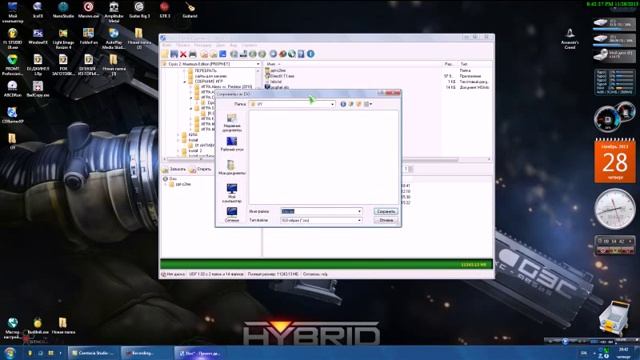Click the blue floppy Save icon in toolbar

tap(174, 54)
